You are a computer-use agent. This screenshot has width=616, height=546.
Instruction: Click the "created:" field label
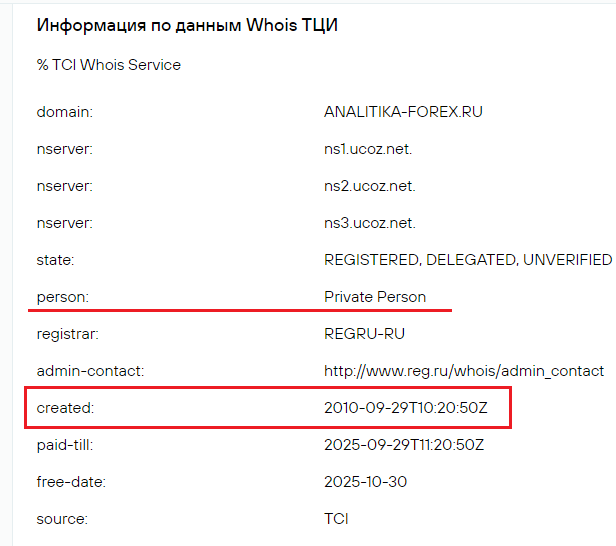[66, 408]
